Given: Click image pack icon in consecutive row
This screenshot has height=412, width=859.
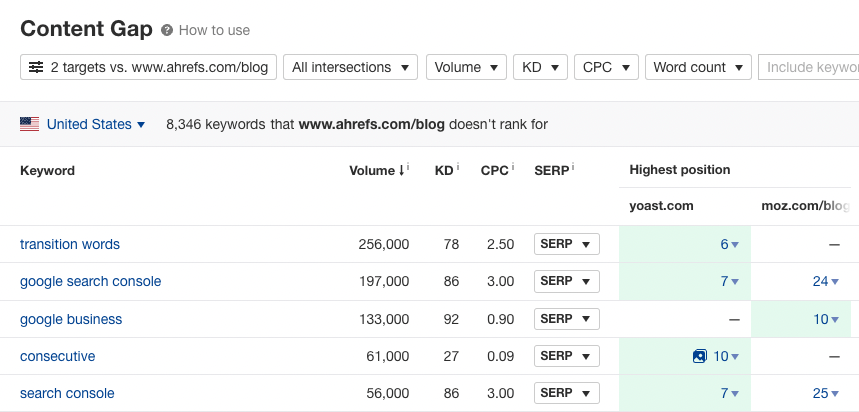Looking at the screenshot, I should (700, 356).
